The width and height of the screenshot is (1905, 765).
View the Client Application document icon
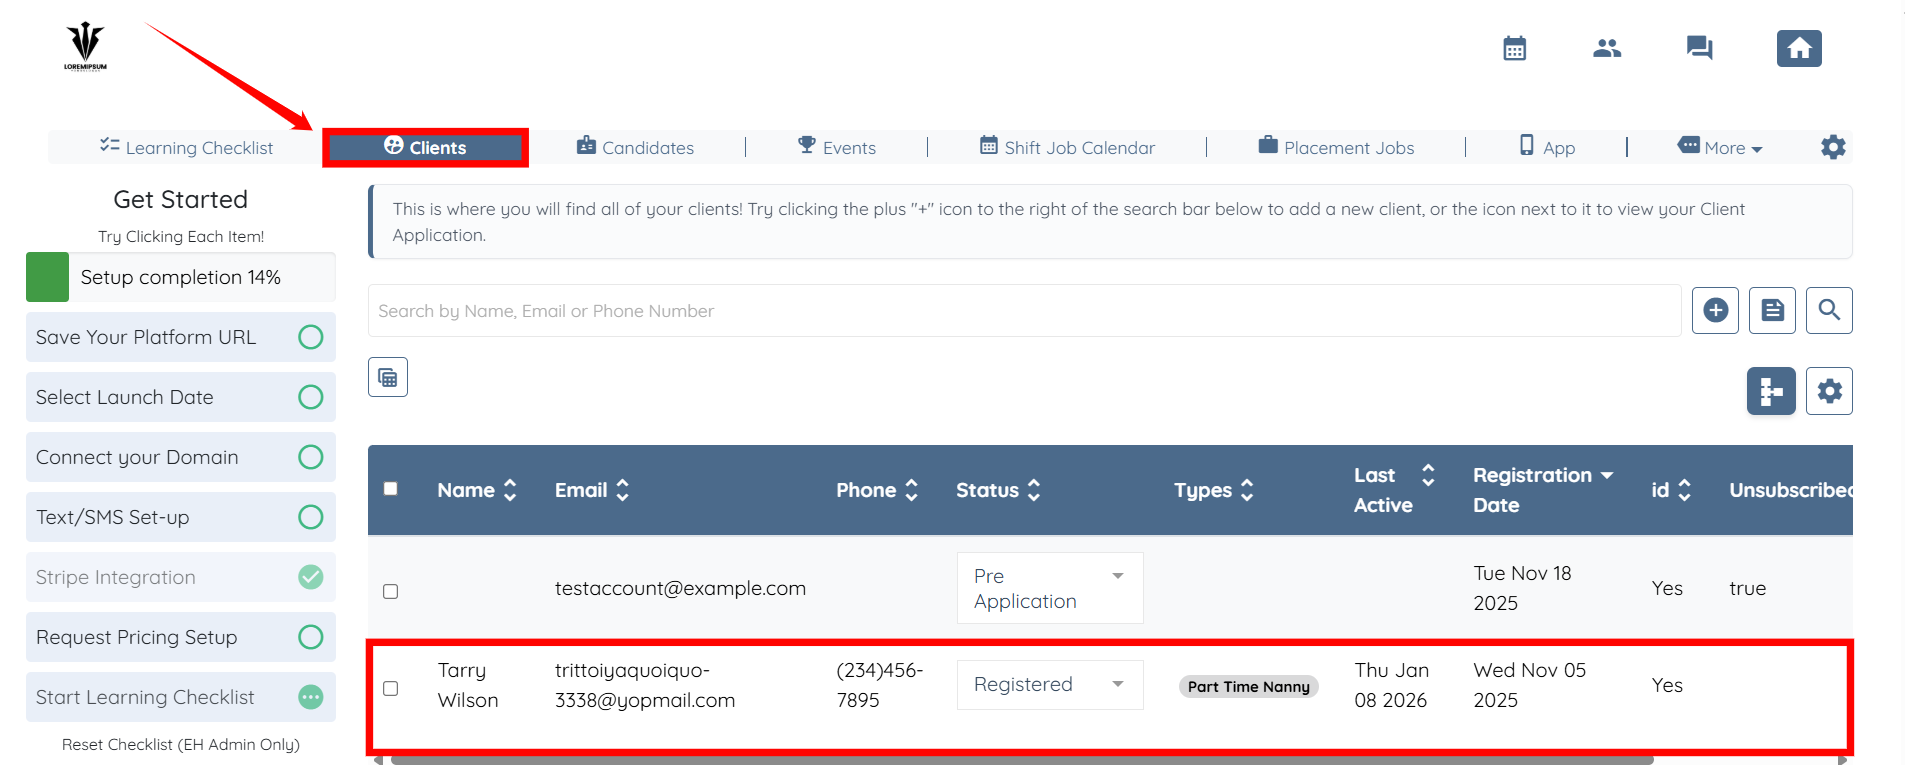(x=1772, y=310)
